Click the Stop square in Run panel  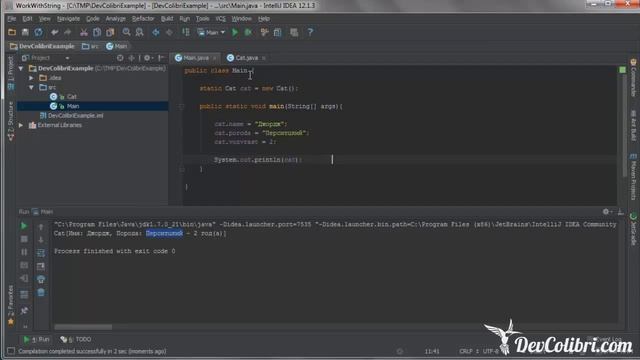click(24, 239)
